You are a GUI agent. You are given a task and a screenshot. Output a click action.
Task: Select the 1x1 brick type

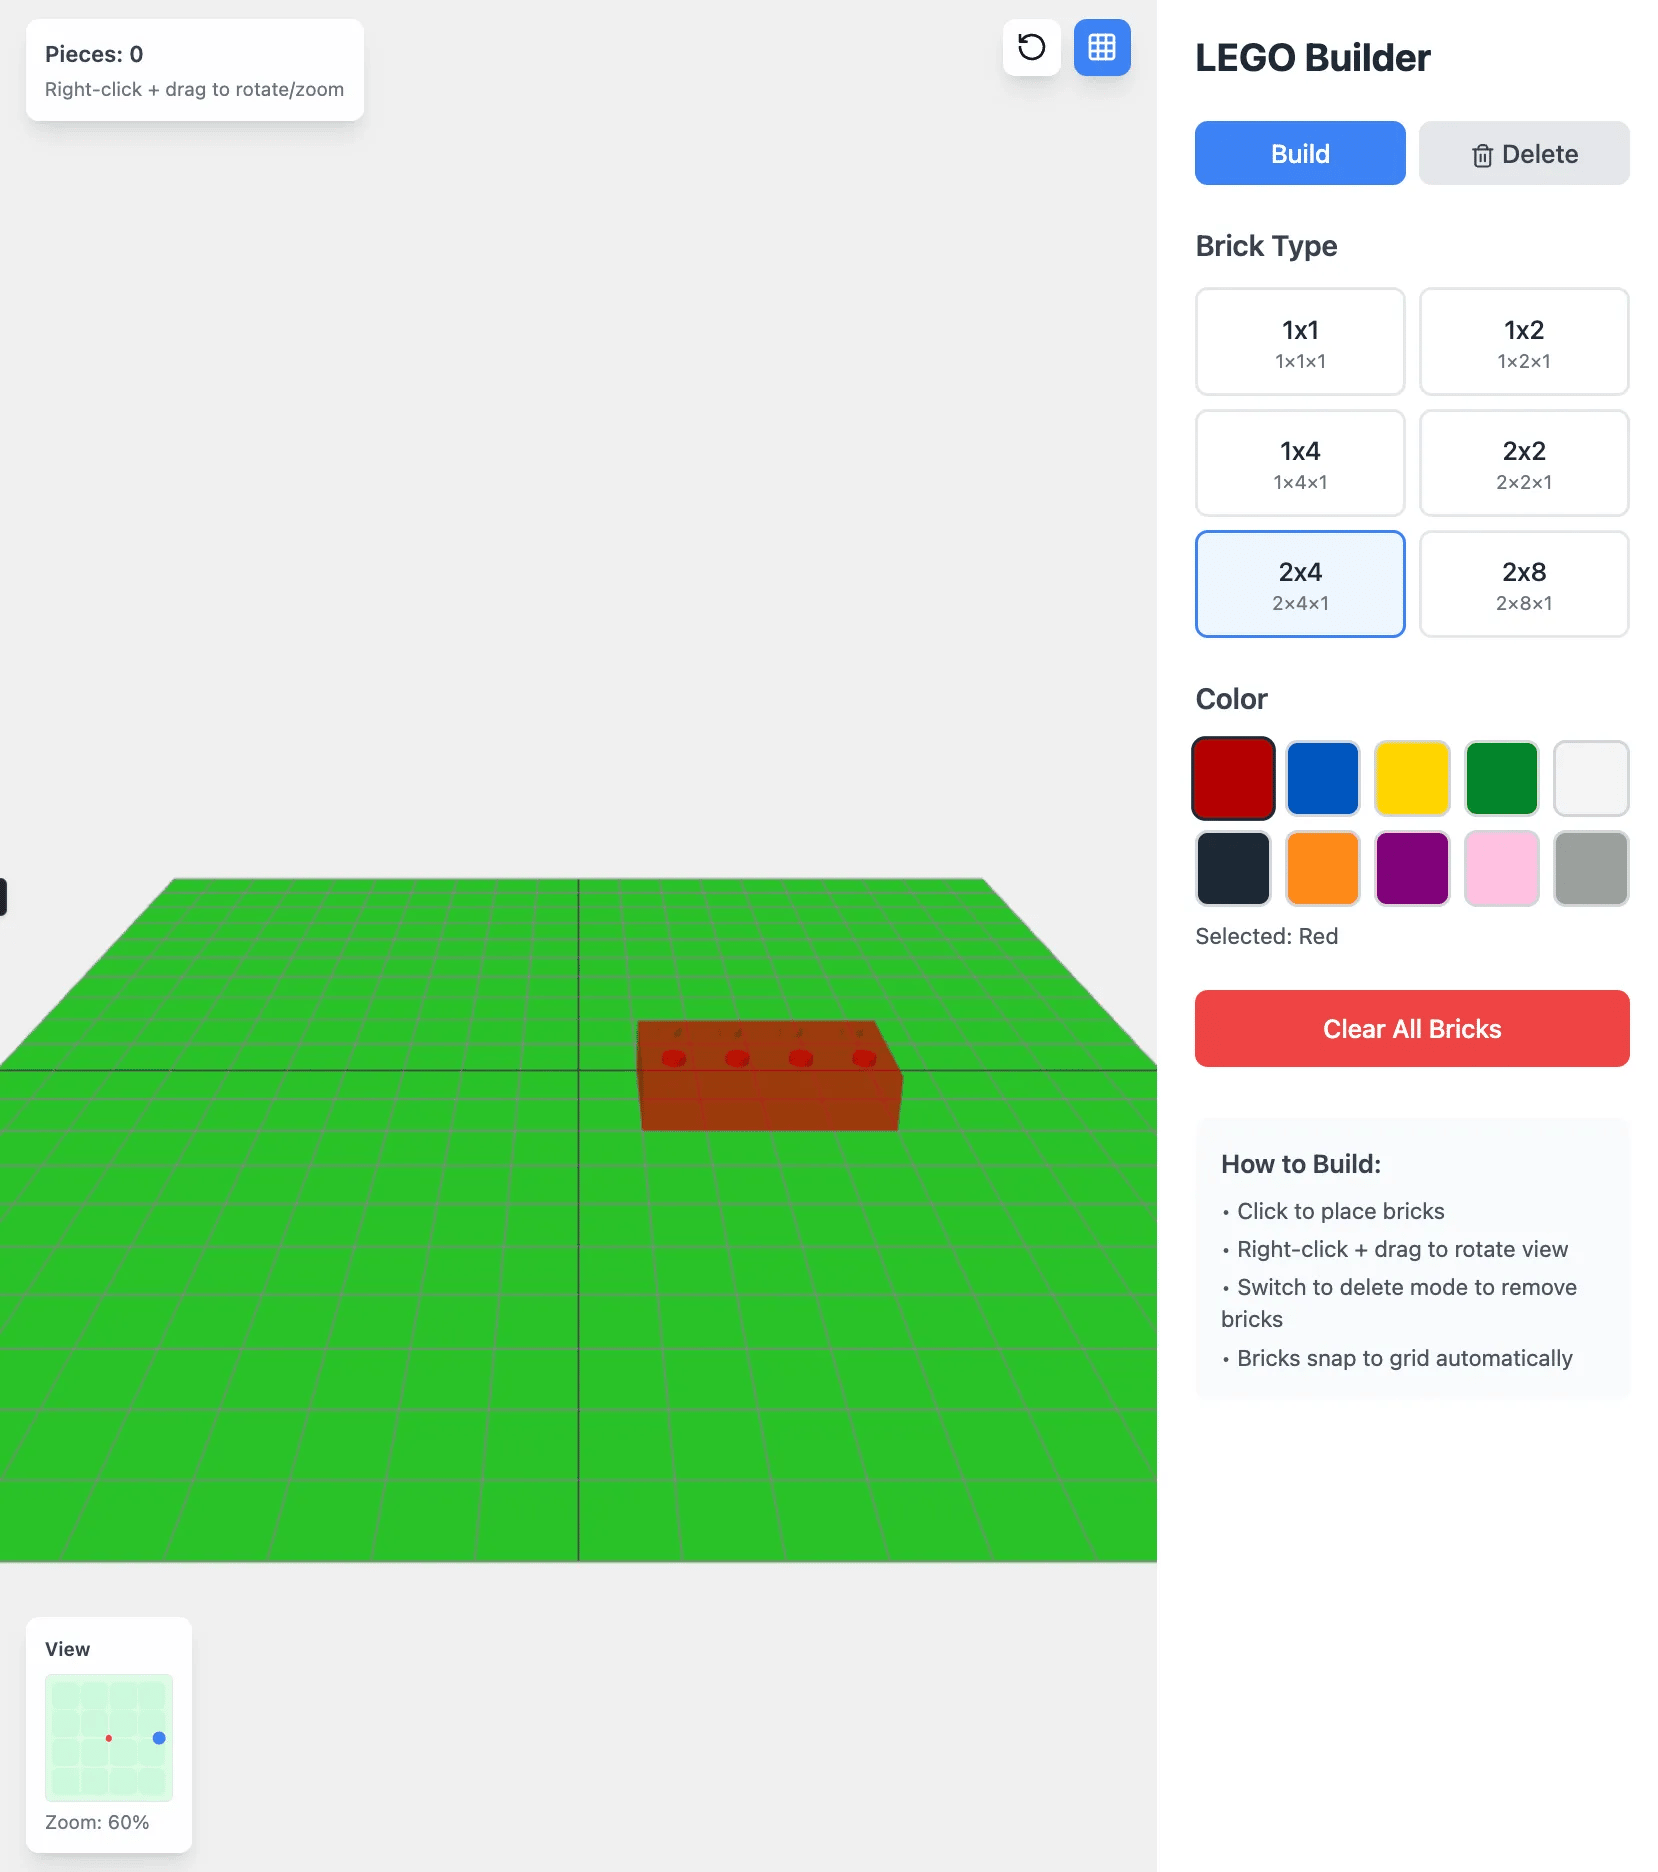click(x=1299, y=342)
